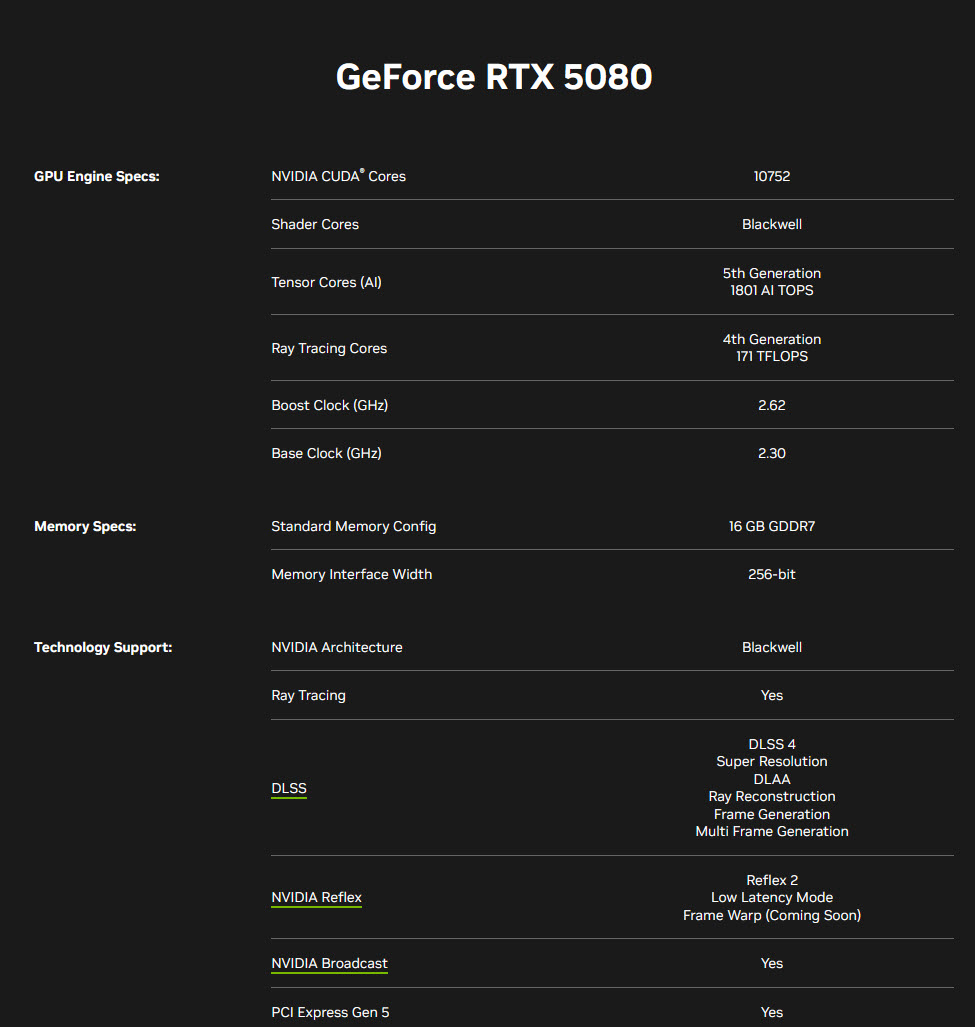Click Blackwell in the Shader Cores row
The height and width of the screenshot is (1027, 975).
point(771,224)
